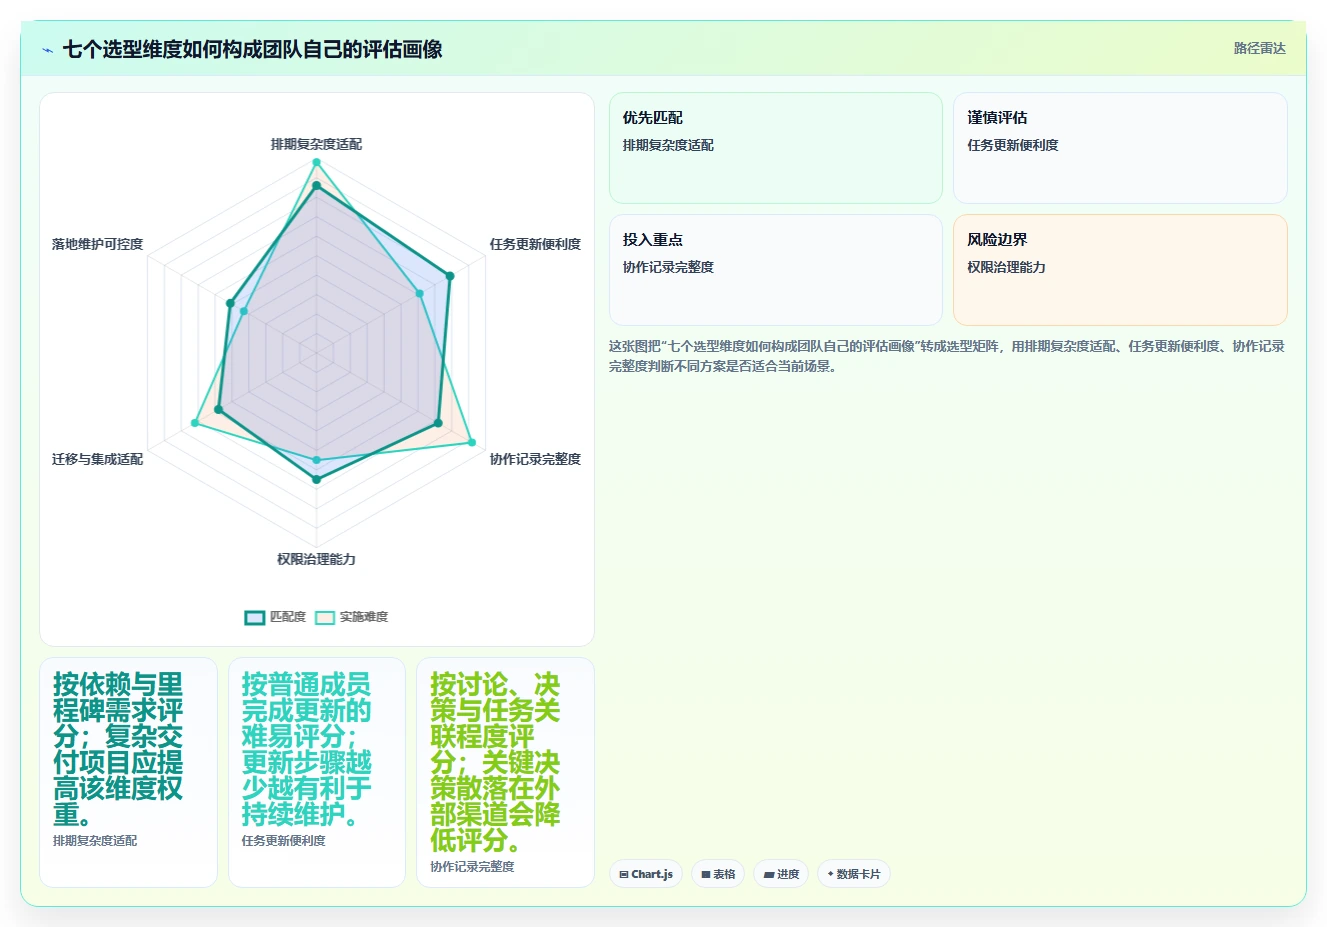Click the 实施难度 data point on the 迁移与集成适配 axis
This screenshot has height=927, width=1327.
[195, 424]
